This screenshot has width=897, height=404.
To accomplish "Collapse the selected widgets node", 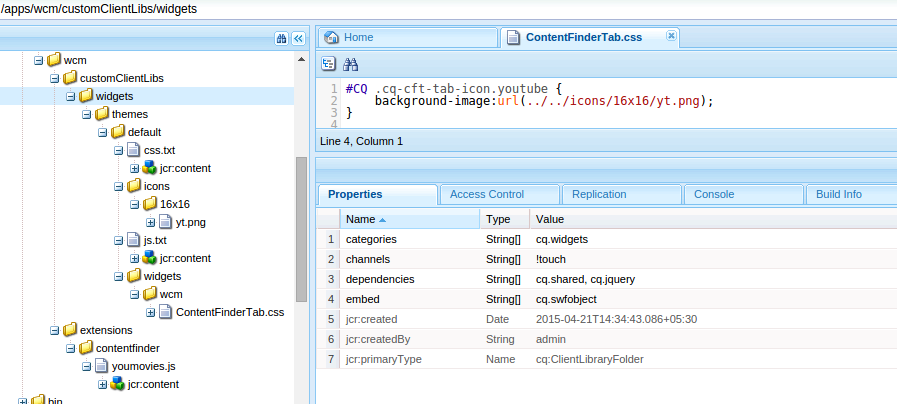I will coord(70,96).
